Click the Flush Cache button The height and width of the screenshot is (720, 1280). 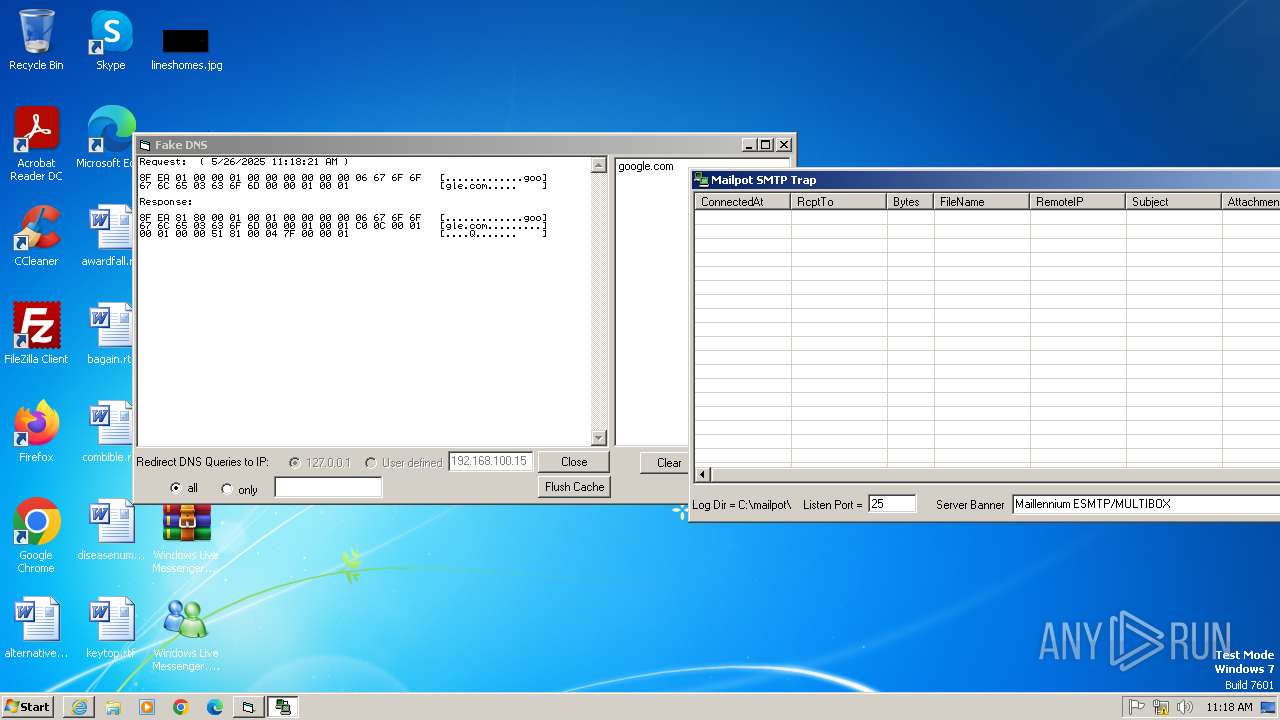tap(574, 487)
